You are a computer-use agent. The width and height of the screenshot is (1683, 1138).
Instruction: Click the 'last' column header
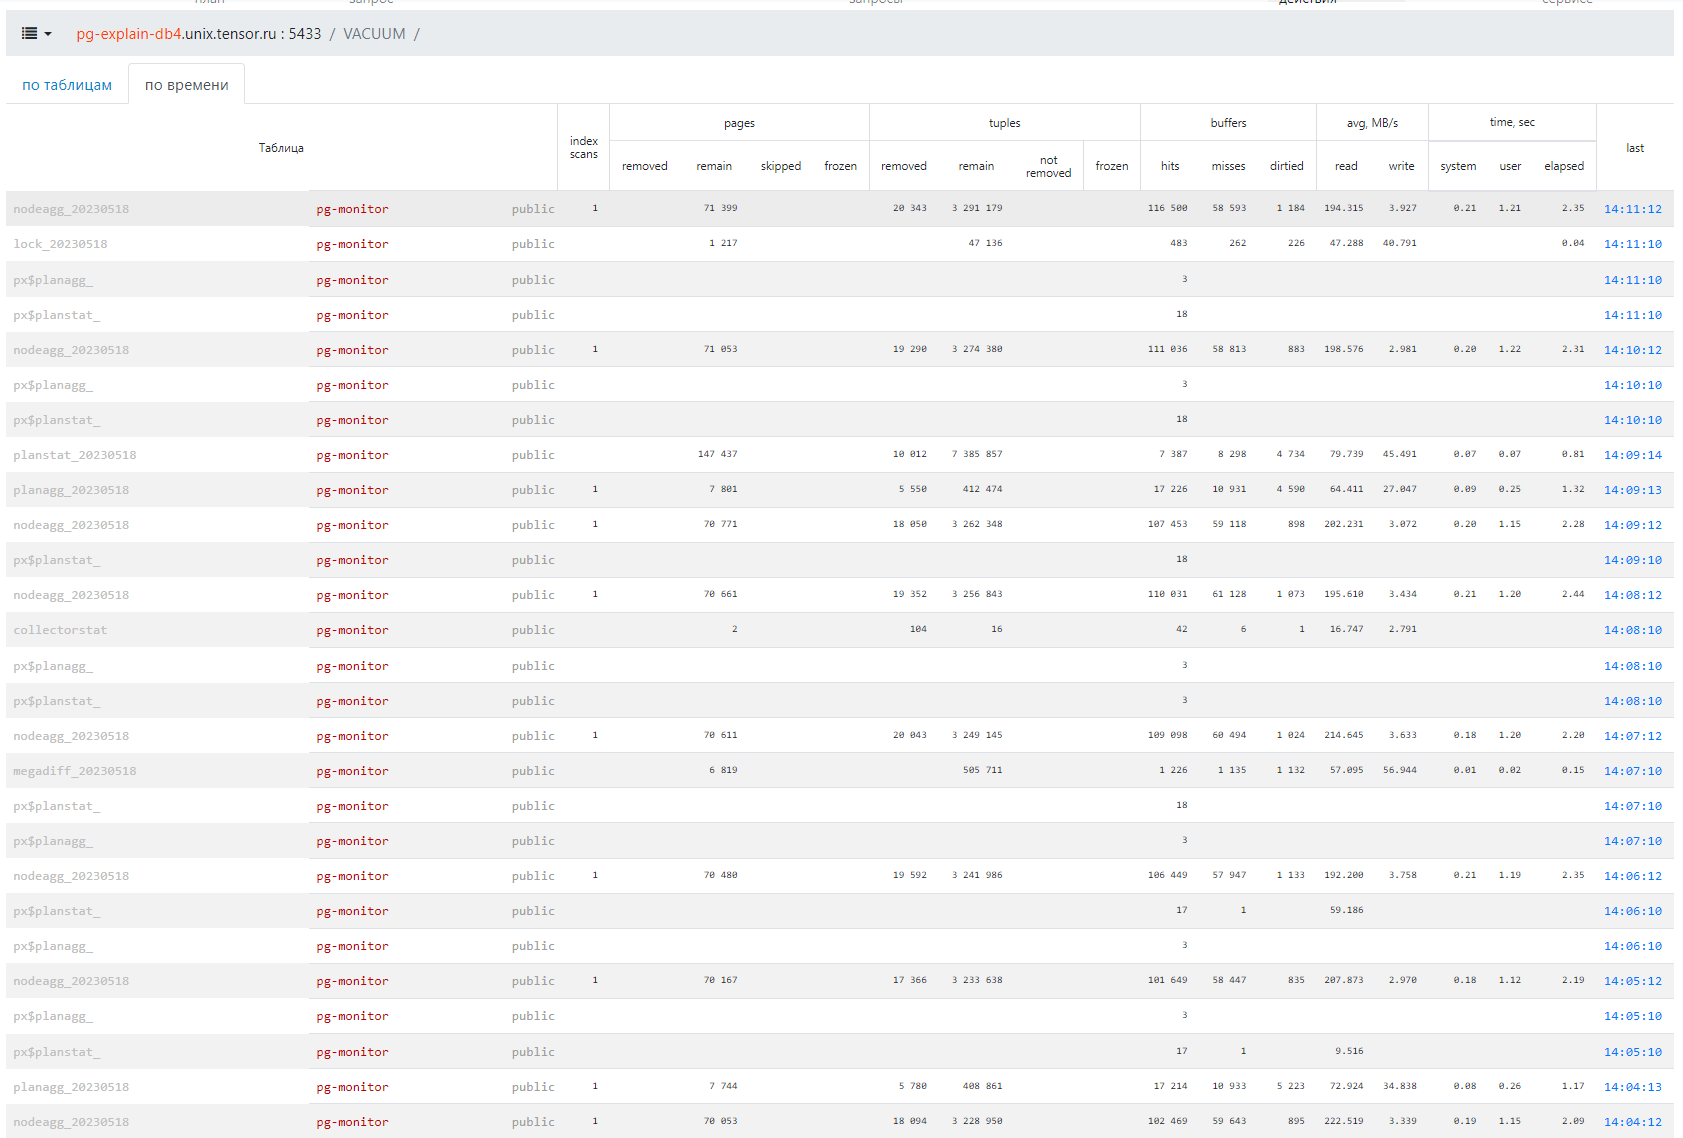[x=1634, y=148]
